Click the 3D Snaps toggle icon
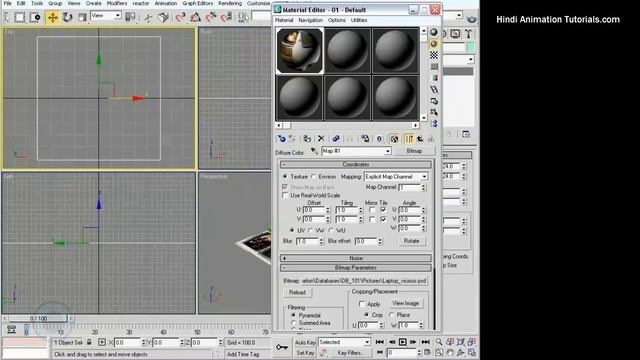640x360 pixels. click(x=181, y=17)
